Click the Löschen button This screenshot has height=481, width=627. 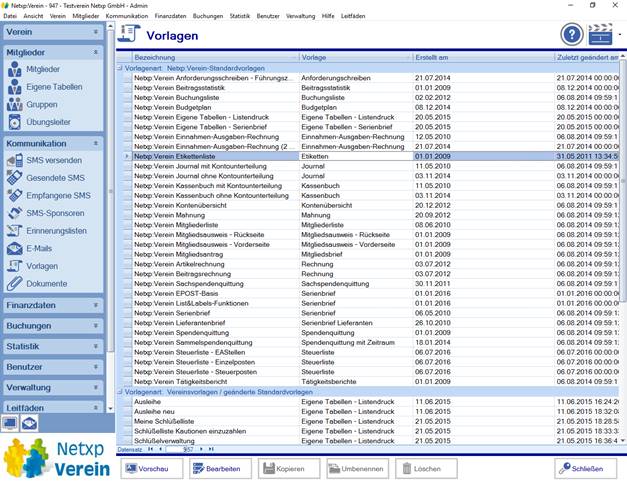point(427,469)
